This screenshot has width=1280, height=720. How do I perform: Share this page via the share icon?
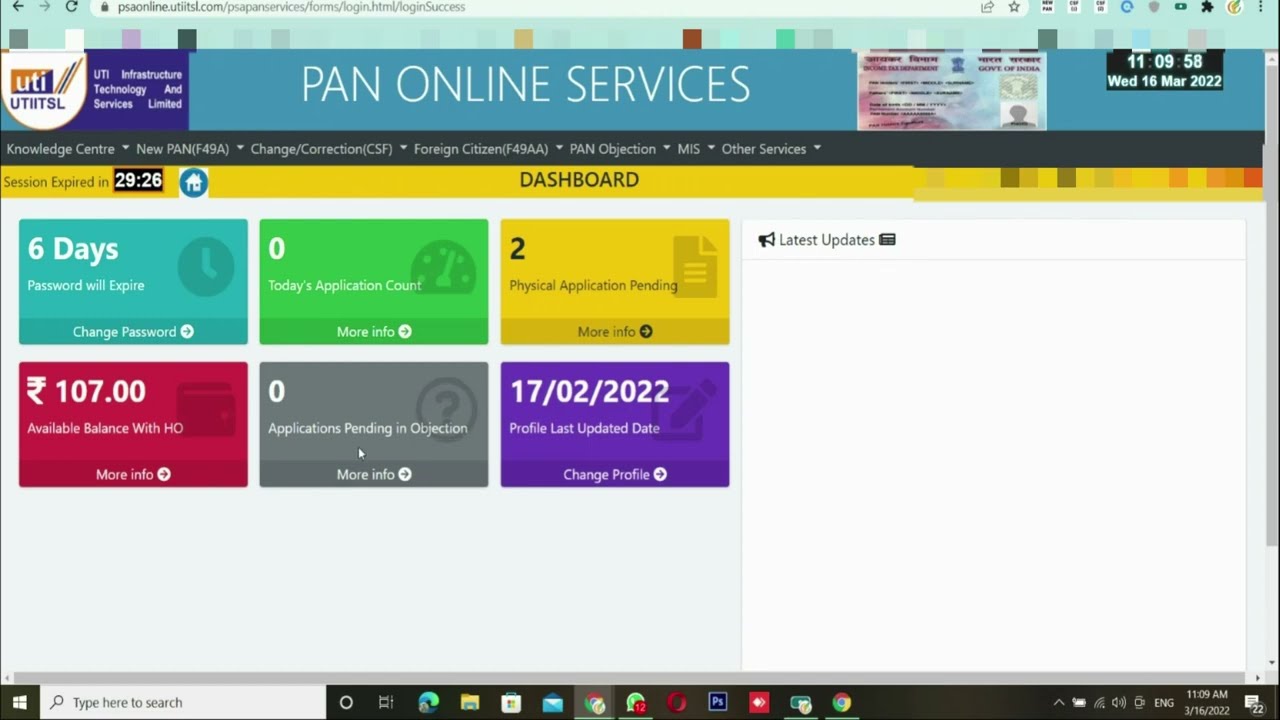987,7
